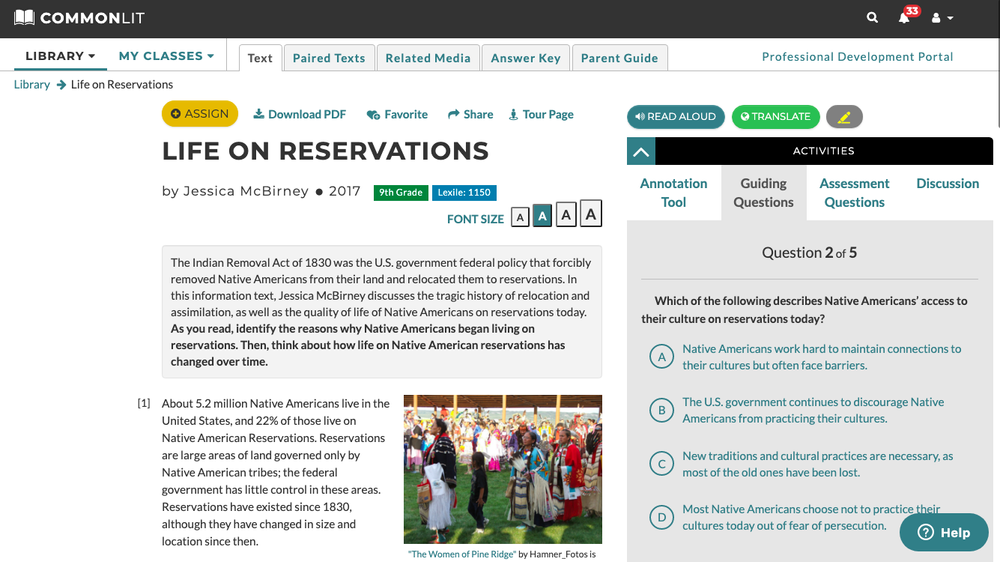
Task: Click the COMMONLIT wordmark text
Action: [92, 18]
